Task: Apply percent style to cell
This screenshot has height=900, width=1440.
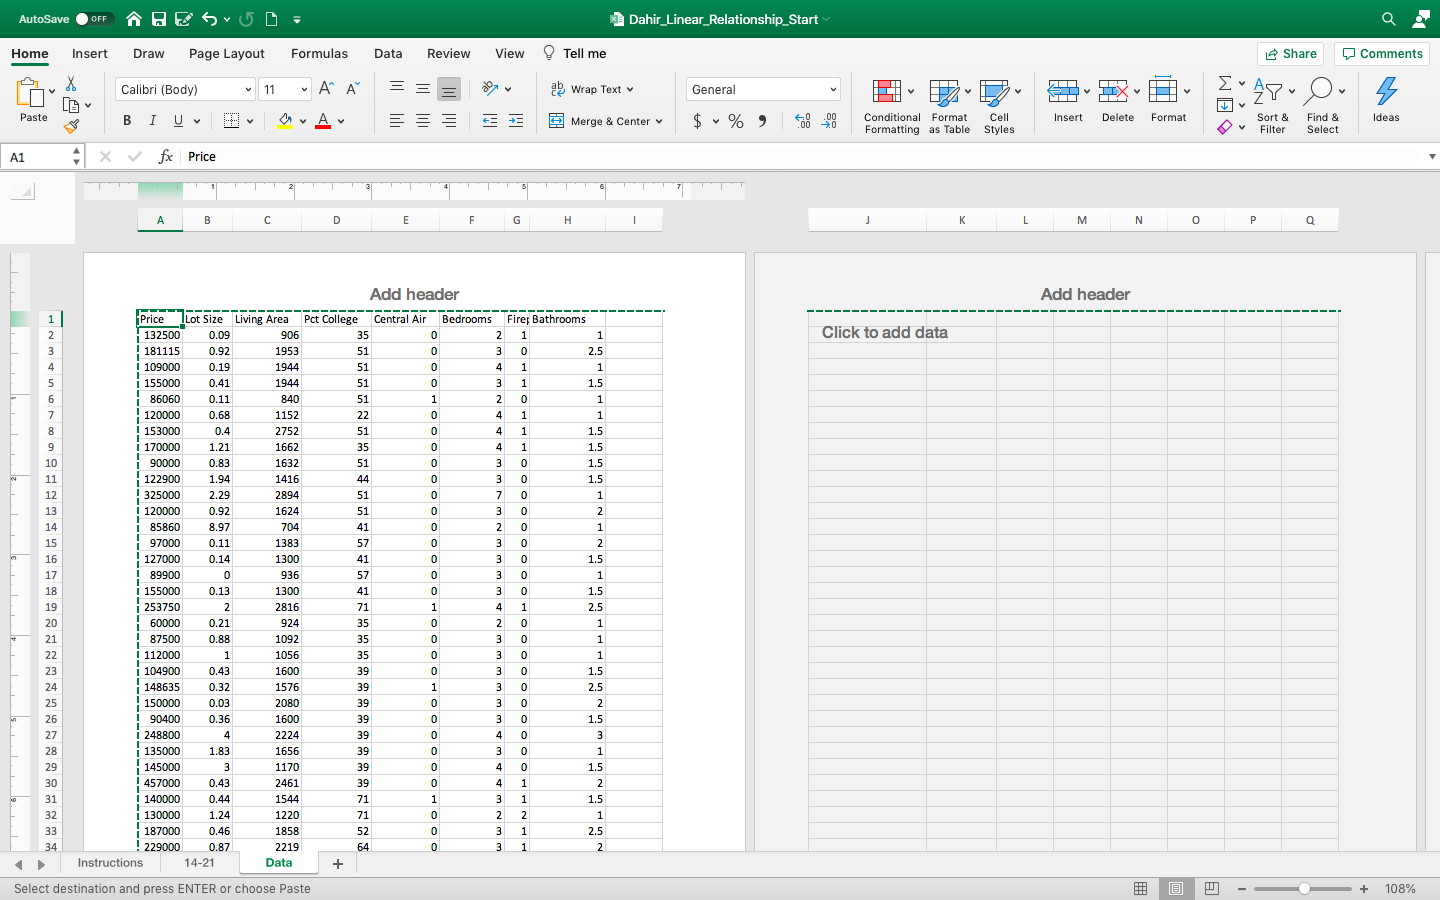Action: click(x=736, y=121)
